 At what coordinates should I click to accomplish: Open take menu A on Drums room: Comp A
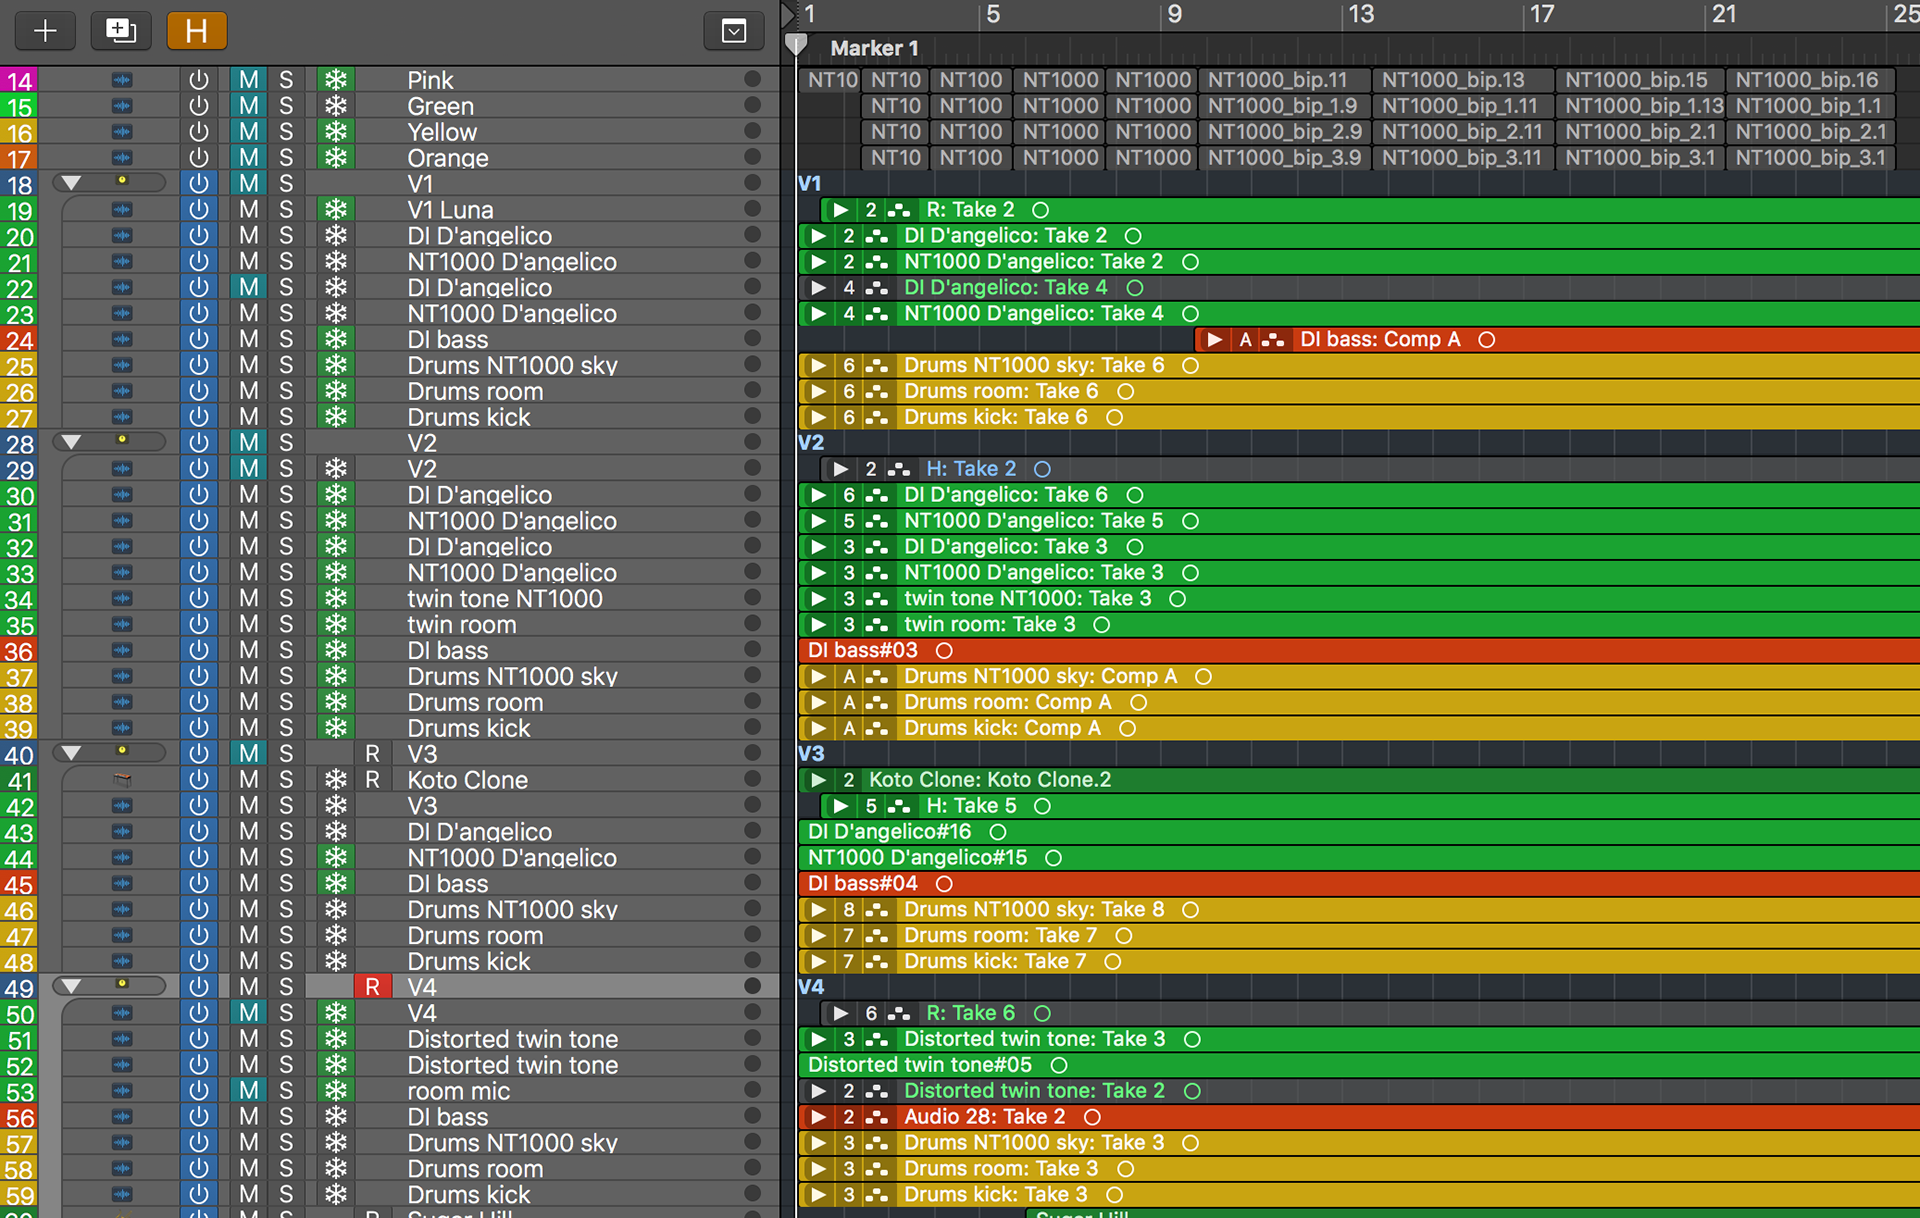[x=849, y=702]
